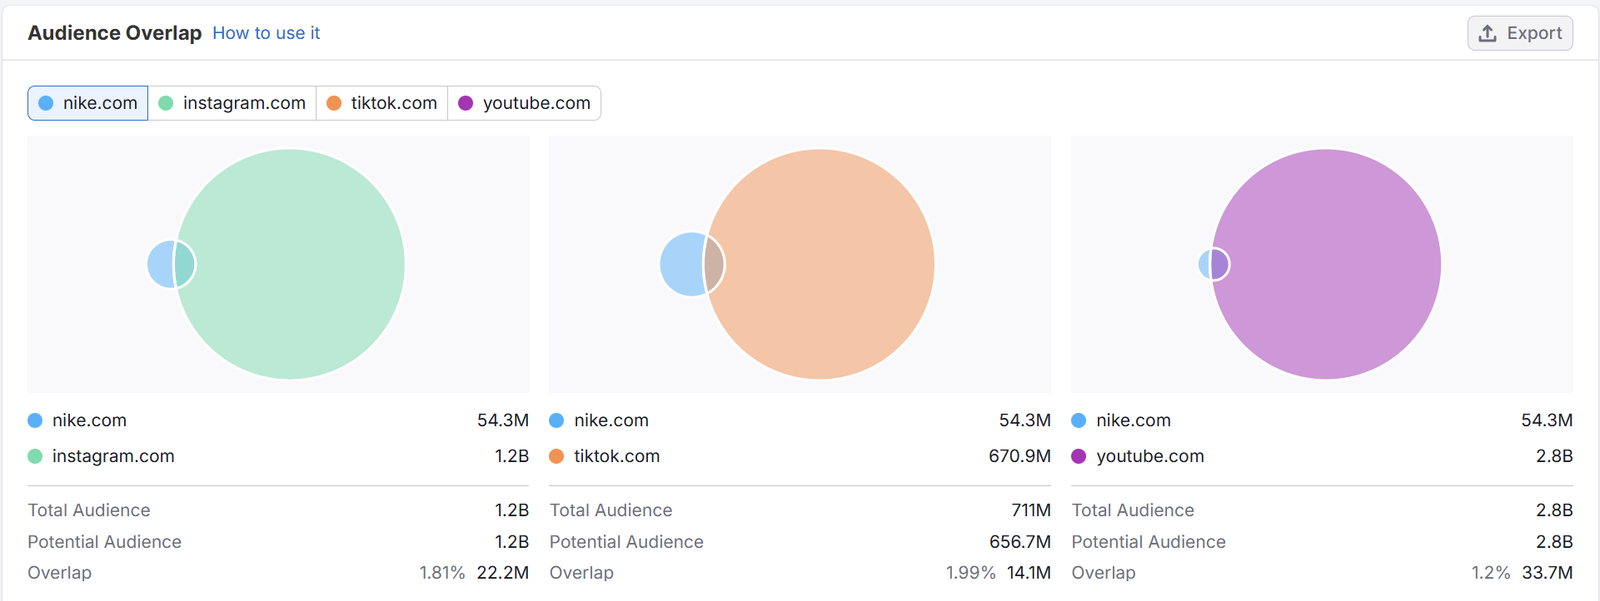The width and height of the screenshot is (1600, 601).
Task: Click the green dot beside instagram.com legend
Action: click(35, 456)
